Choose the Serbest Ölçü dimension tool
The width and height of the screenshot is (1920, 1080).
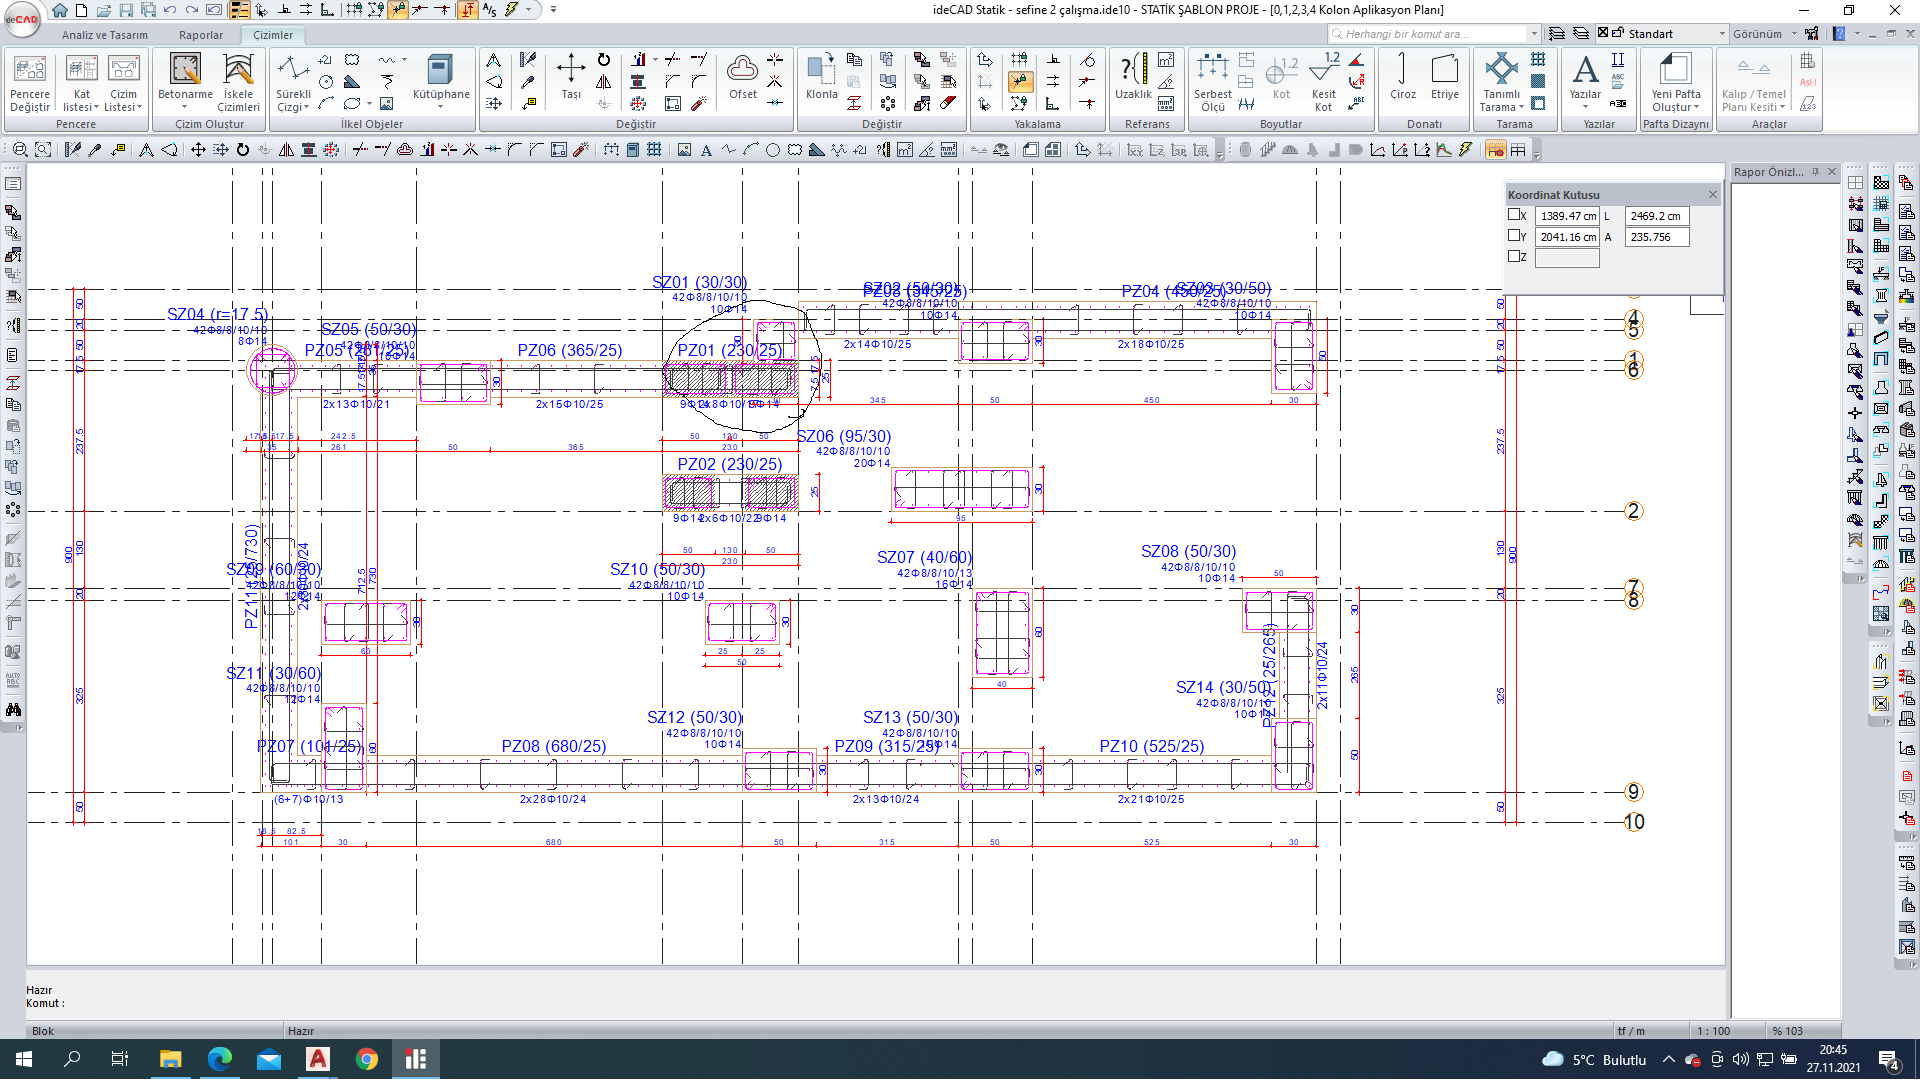[x=1212, y=82]
